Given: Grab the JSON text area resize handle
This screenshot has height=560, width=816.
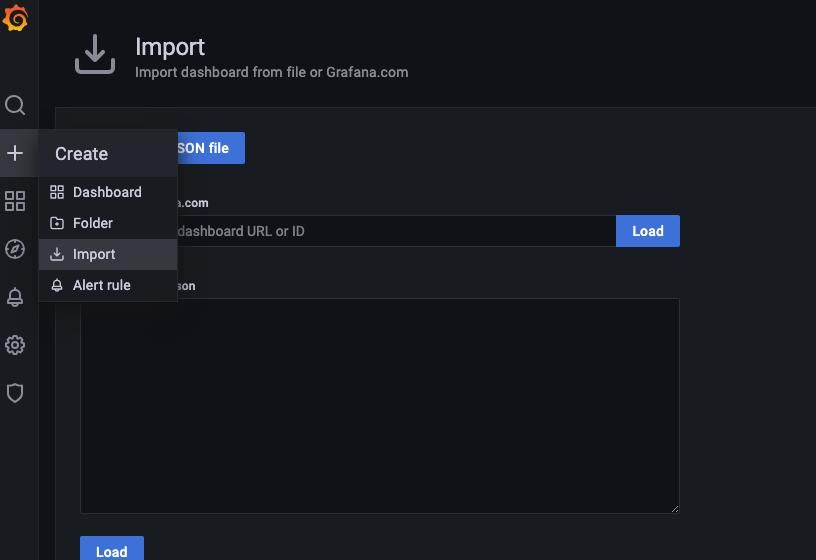Looking at the screenshot, I should click(x=674, y=509).
